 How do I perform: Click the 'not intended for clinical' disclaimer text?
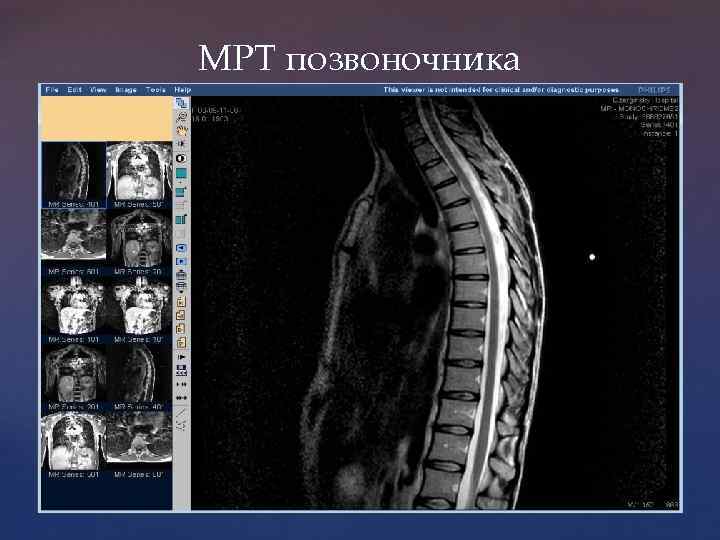(x=501, y=90)
